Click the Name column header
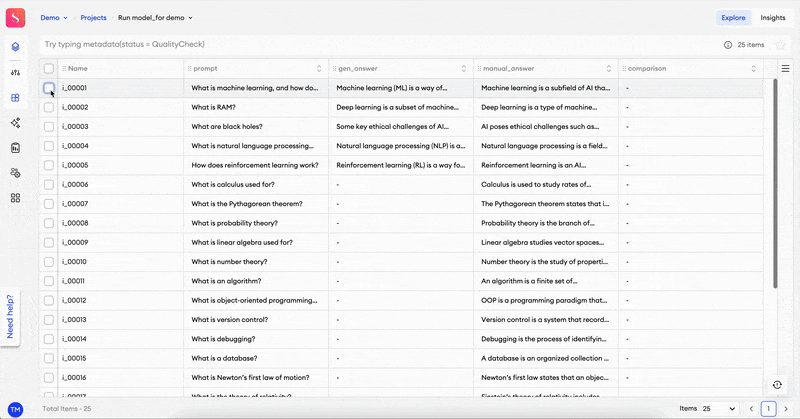 pos(121,68)
